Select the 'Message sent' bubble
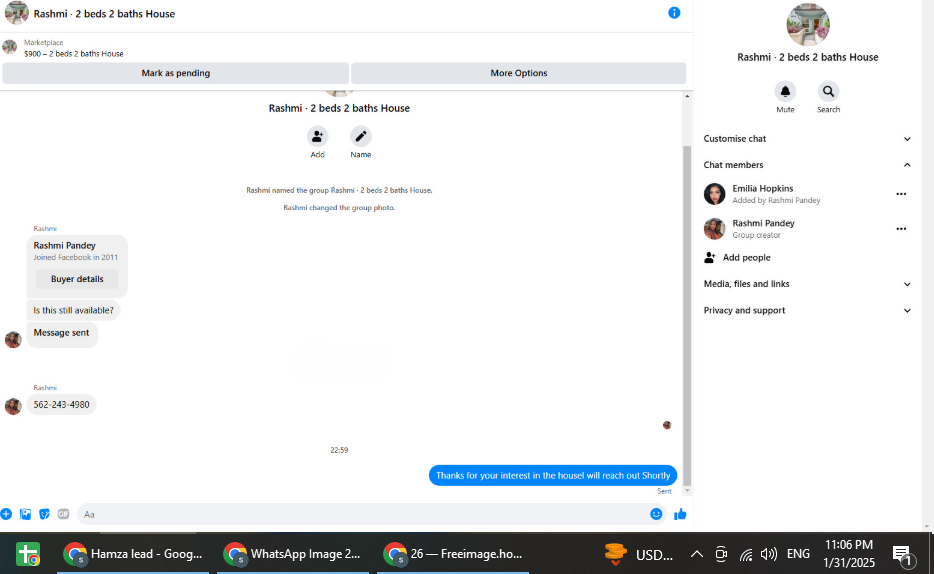 coord(61,333)
